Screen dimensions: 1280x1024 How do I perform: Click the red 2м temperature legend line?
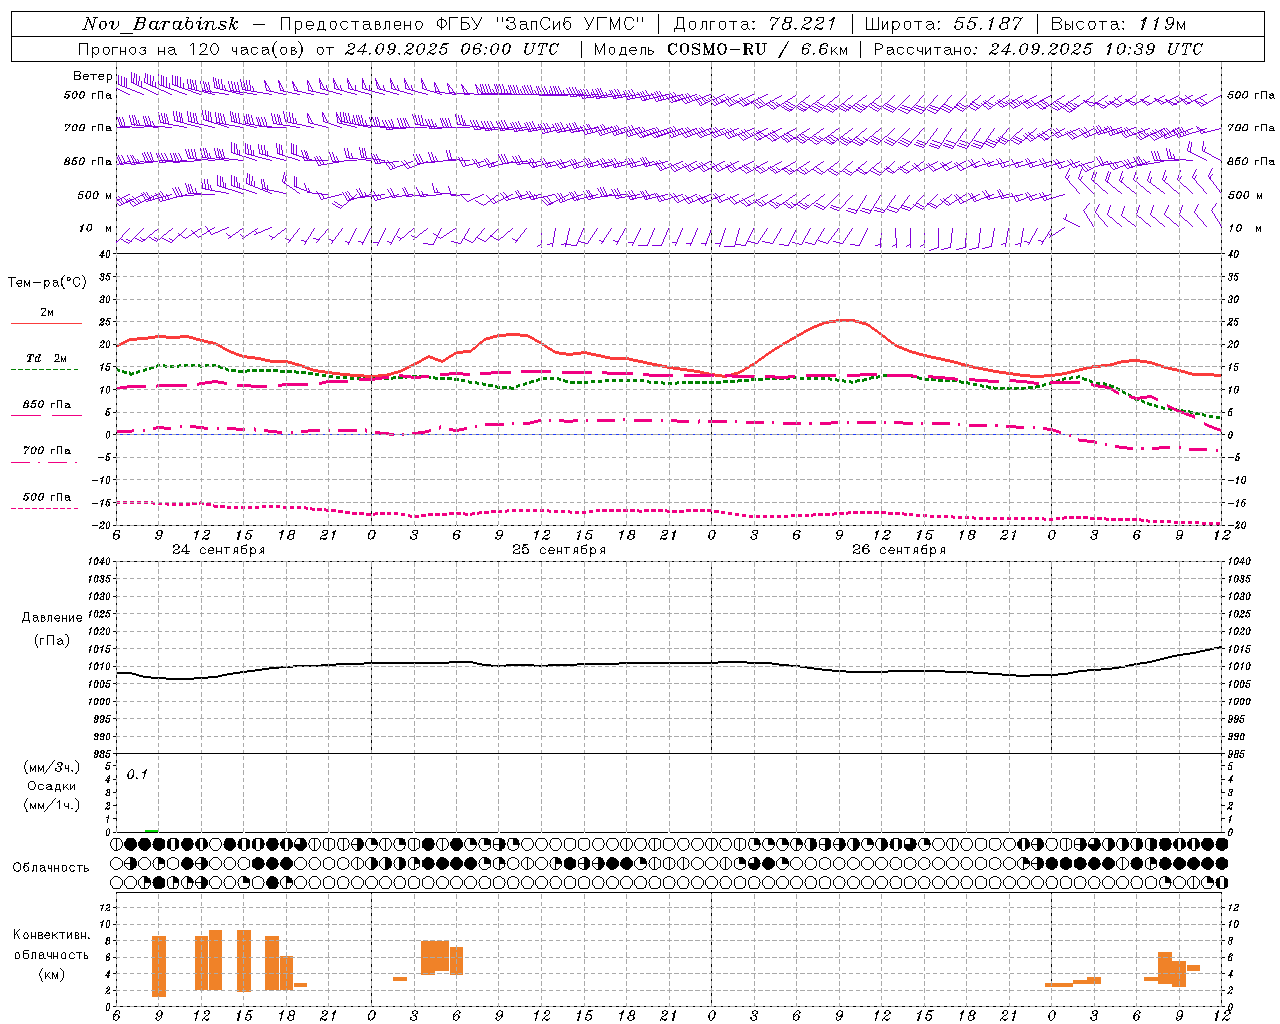[x=46, y=324]
